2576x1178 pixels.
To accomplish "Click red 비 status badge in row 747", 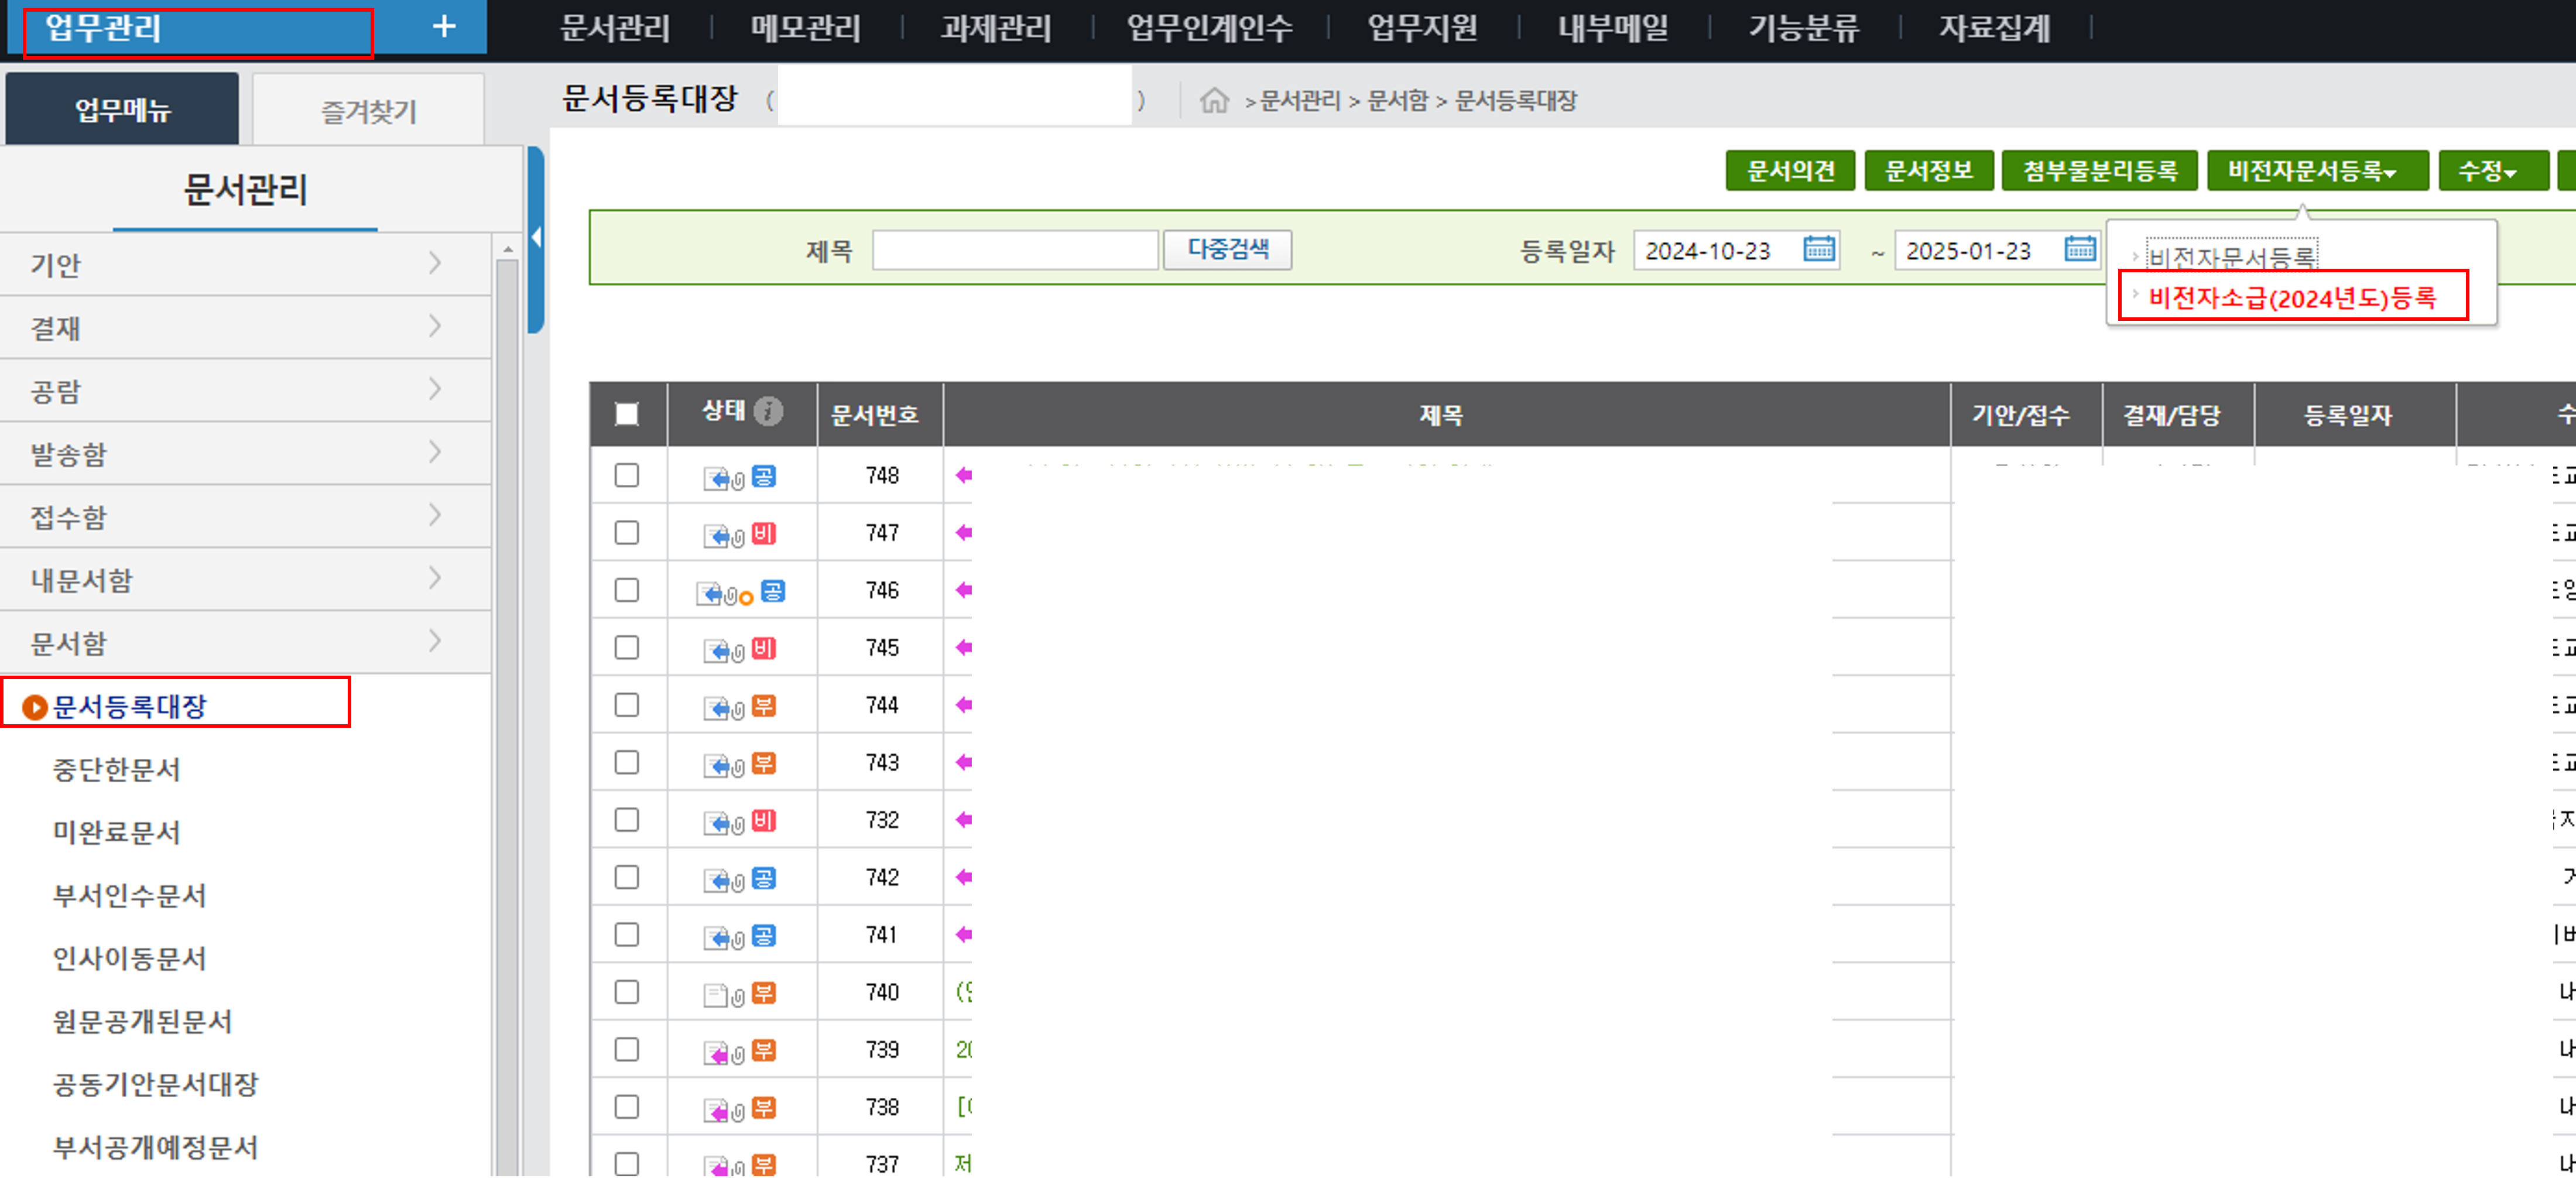I will [x=764, y=533].
